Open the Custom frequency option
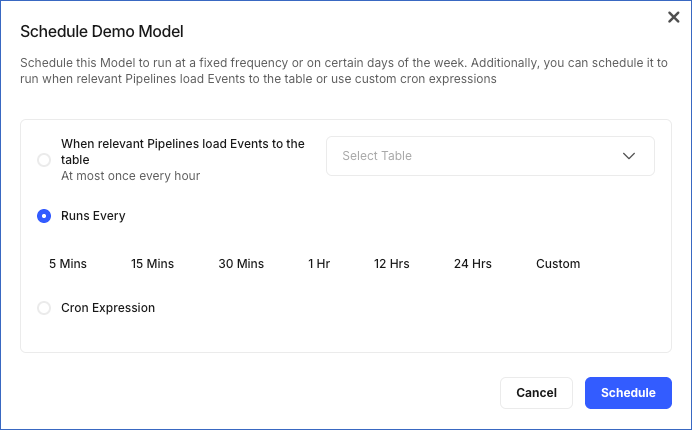The image size is (692, 430). tap(558, 264)
